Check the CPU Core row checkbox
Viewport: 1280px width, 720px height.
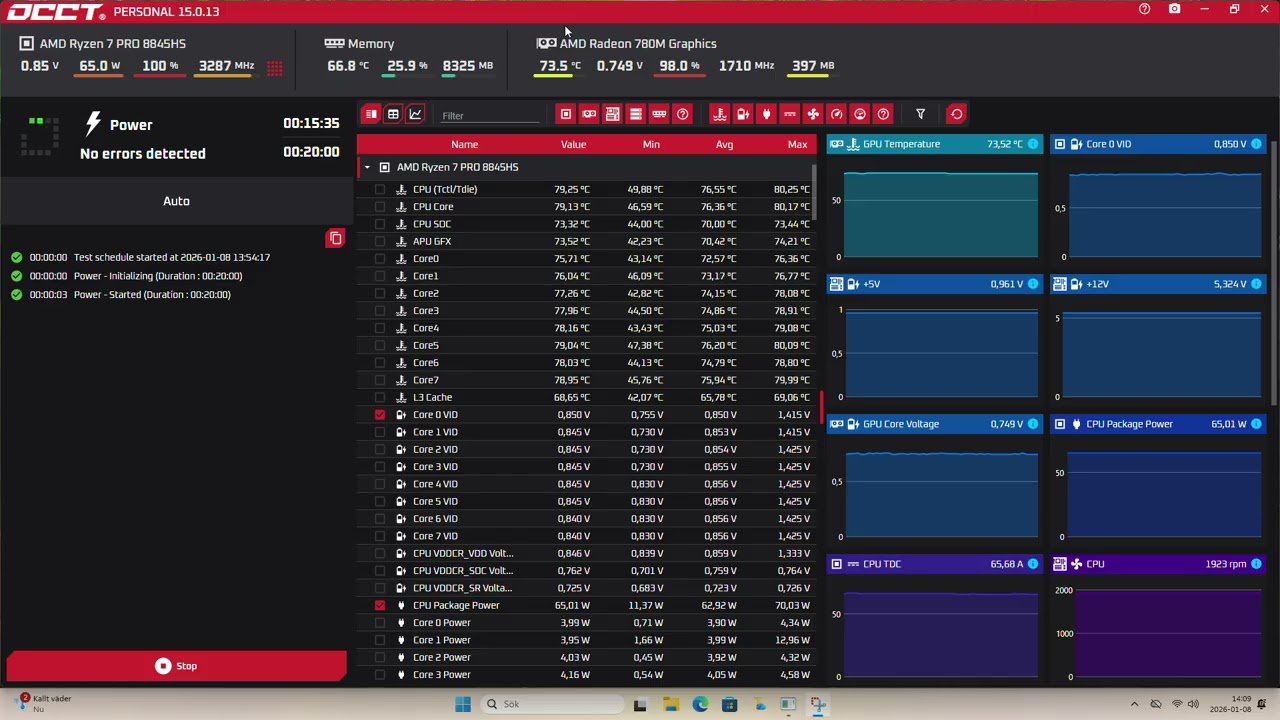click(x=380, y=207)
